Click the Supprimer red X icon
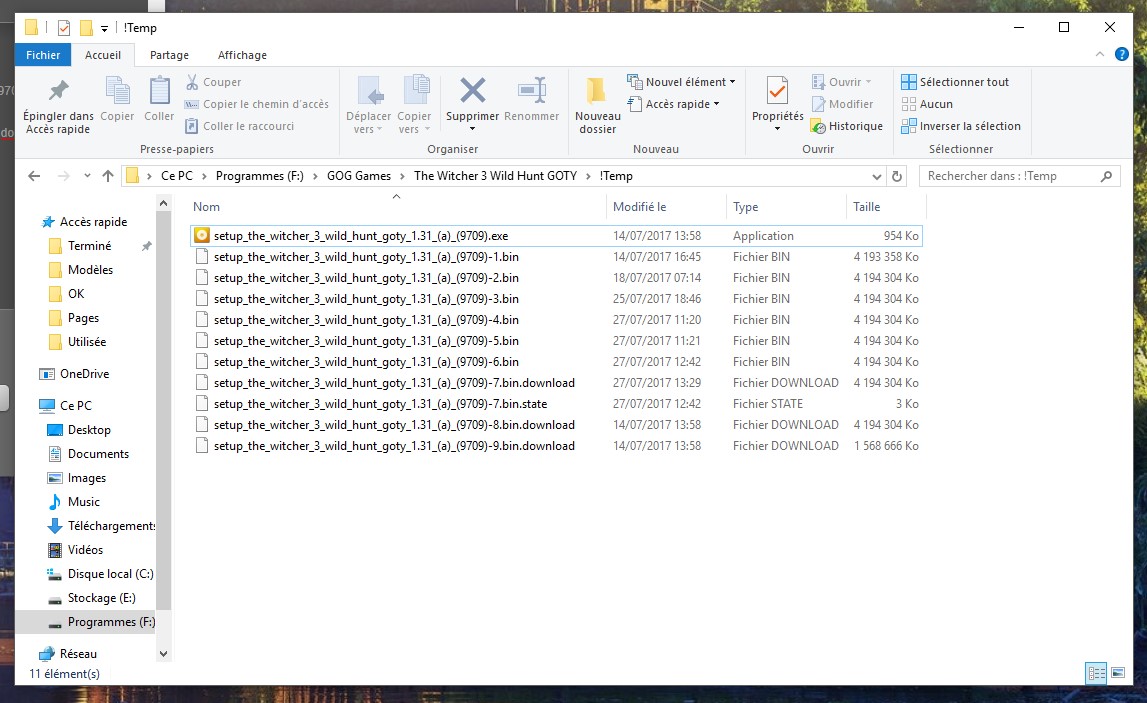 tap(473, 91)
